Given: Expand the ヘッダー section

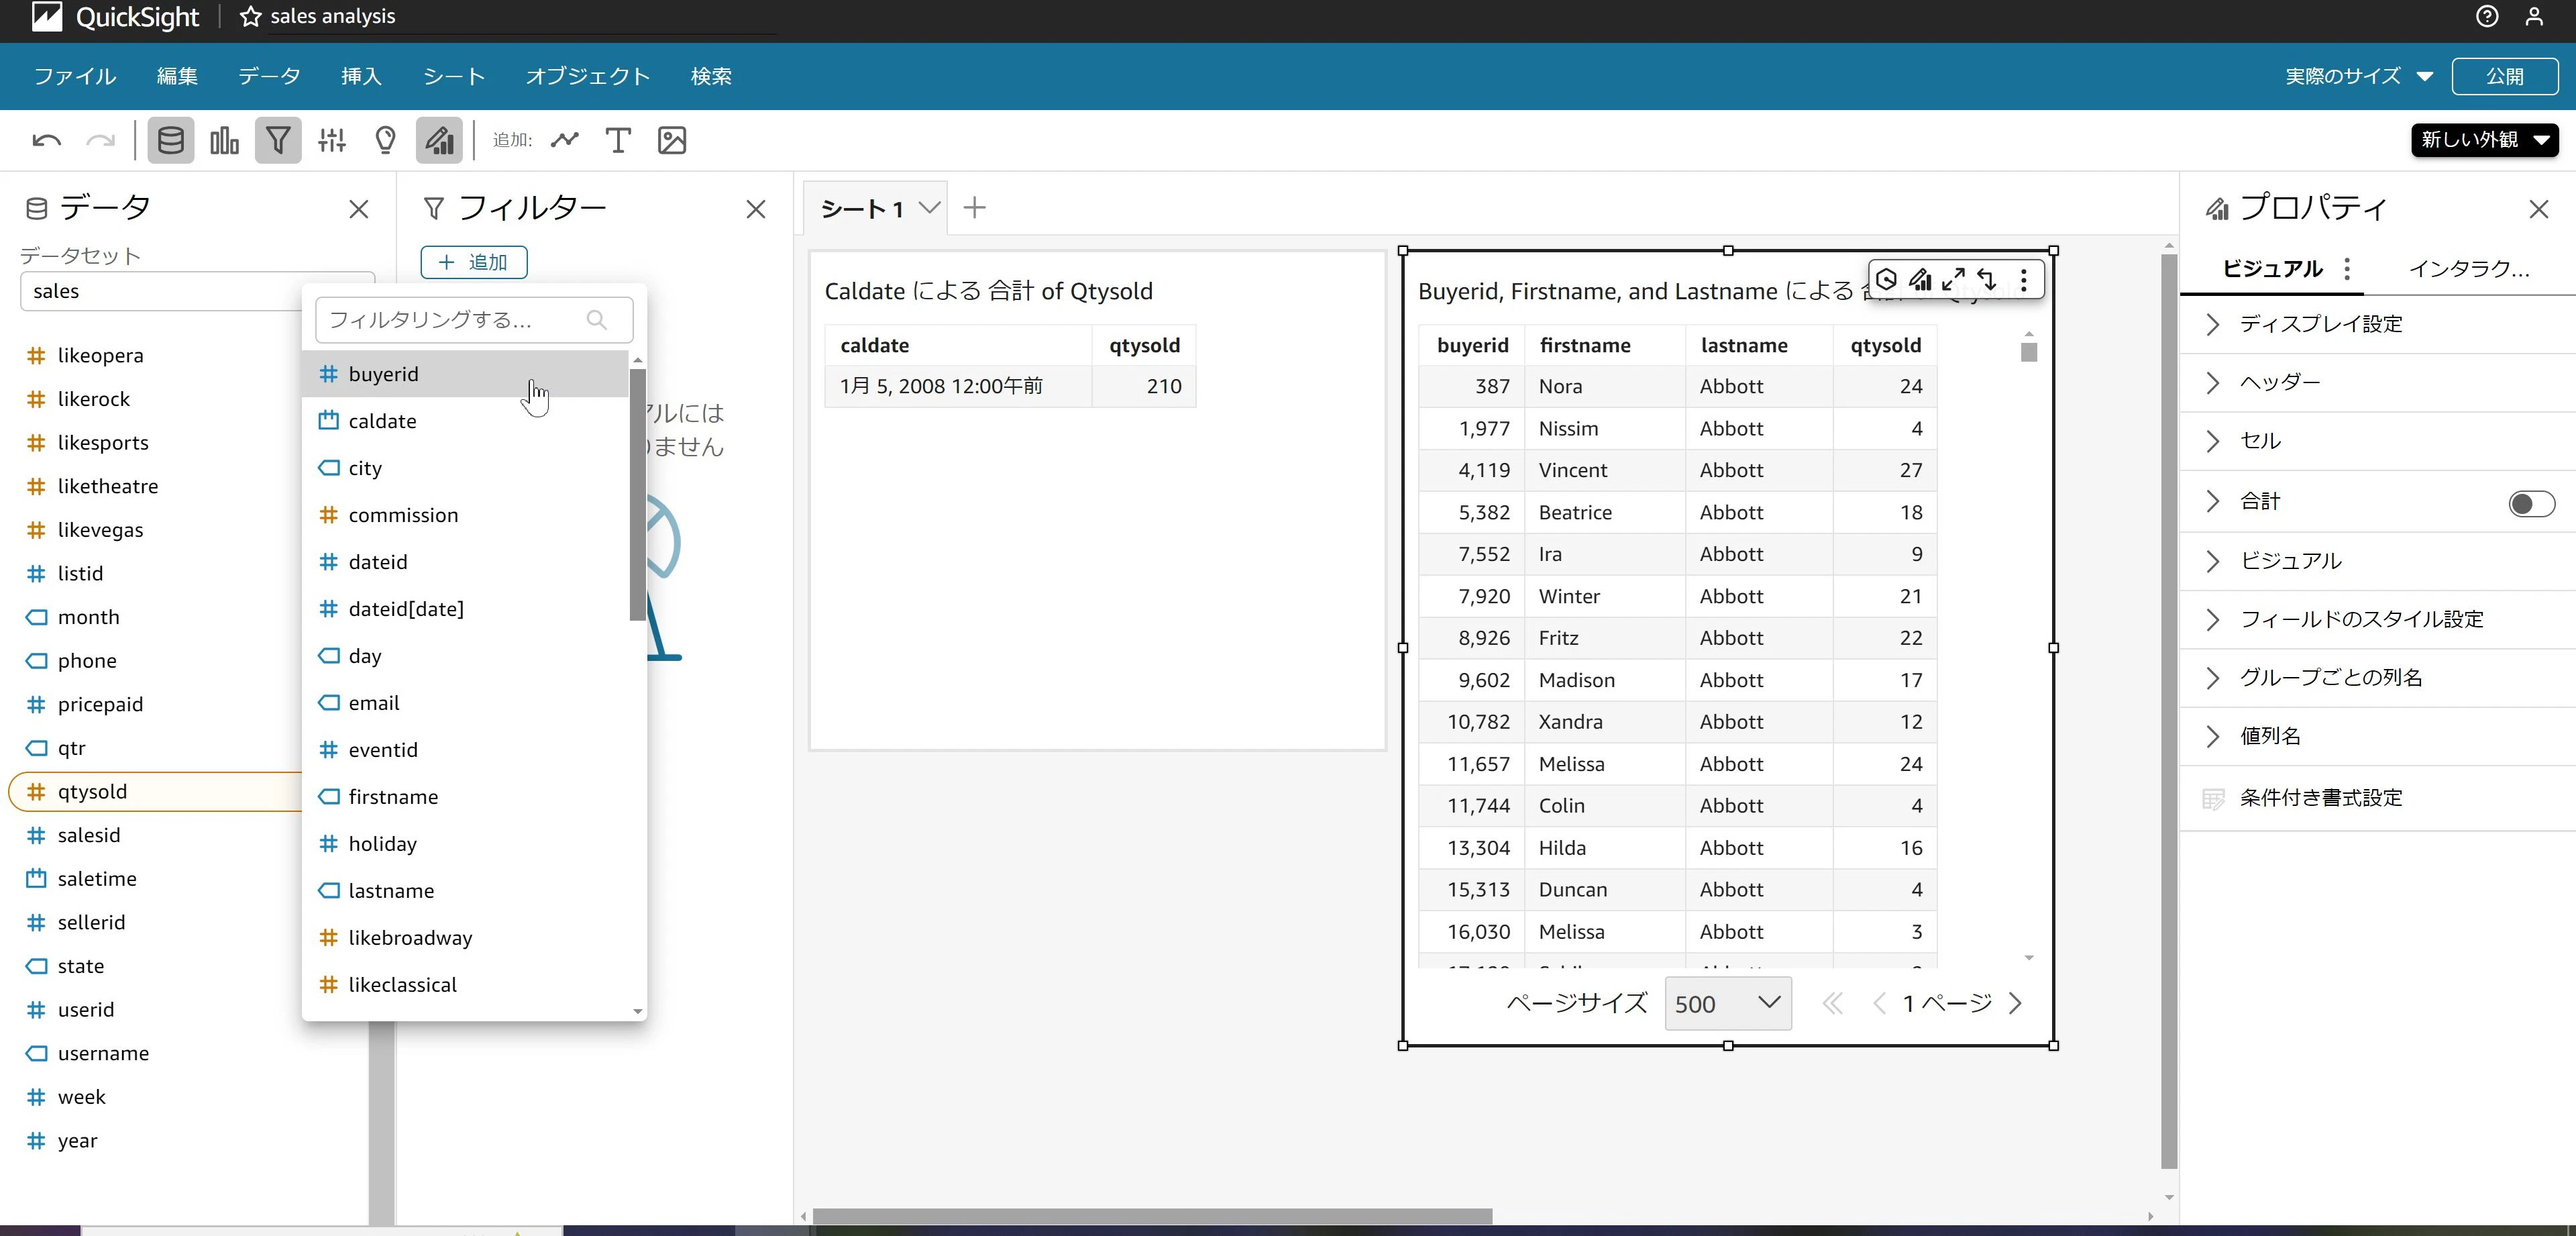Looking at the screenshot, I should pos(2377,382).
